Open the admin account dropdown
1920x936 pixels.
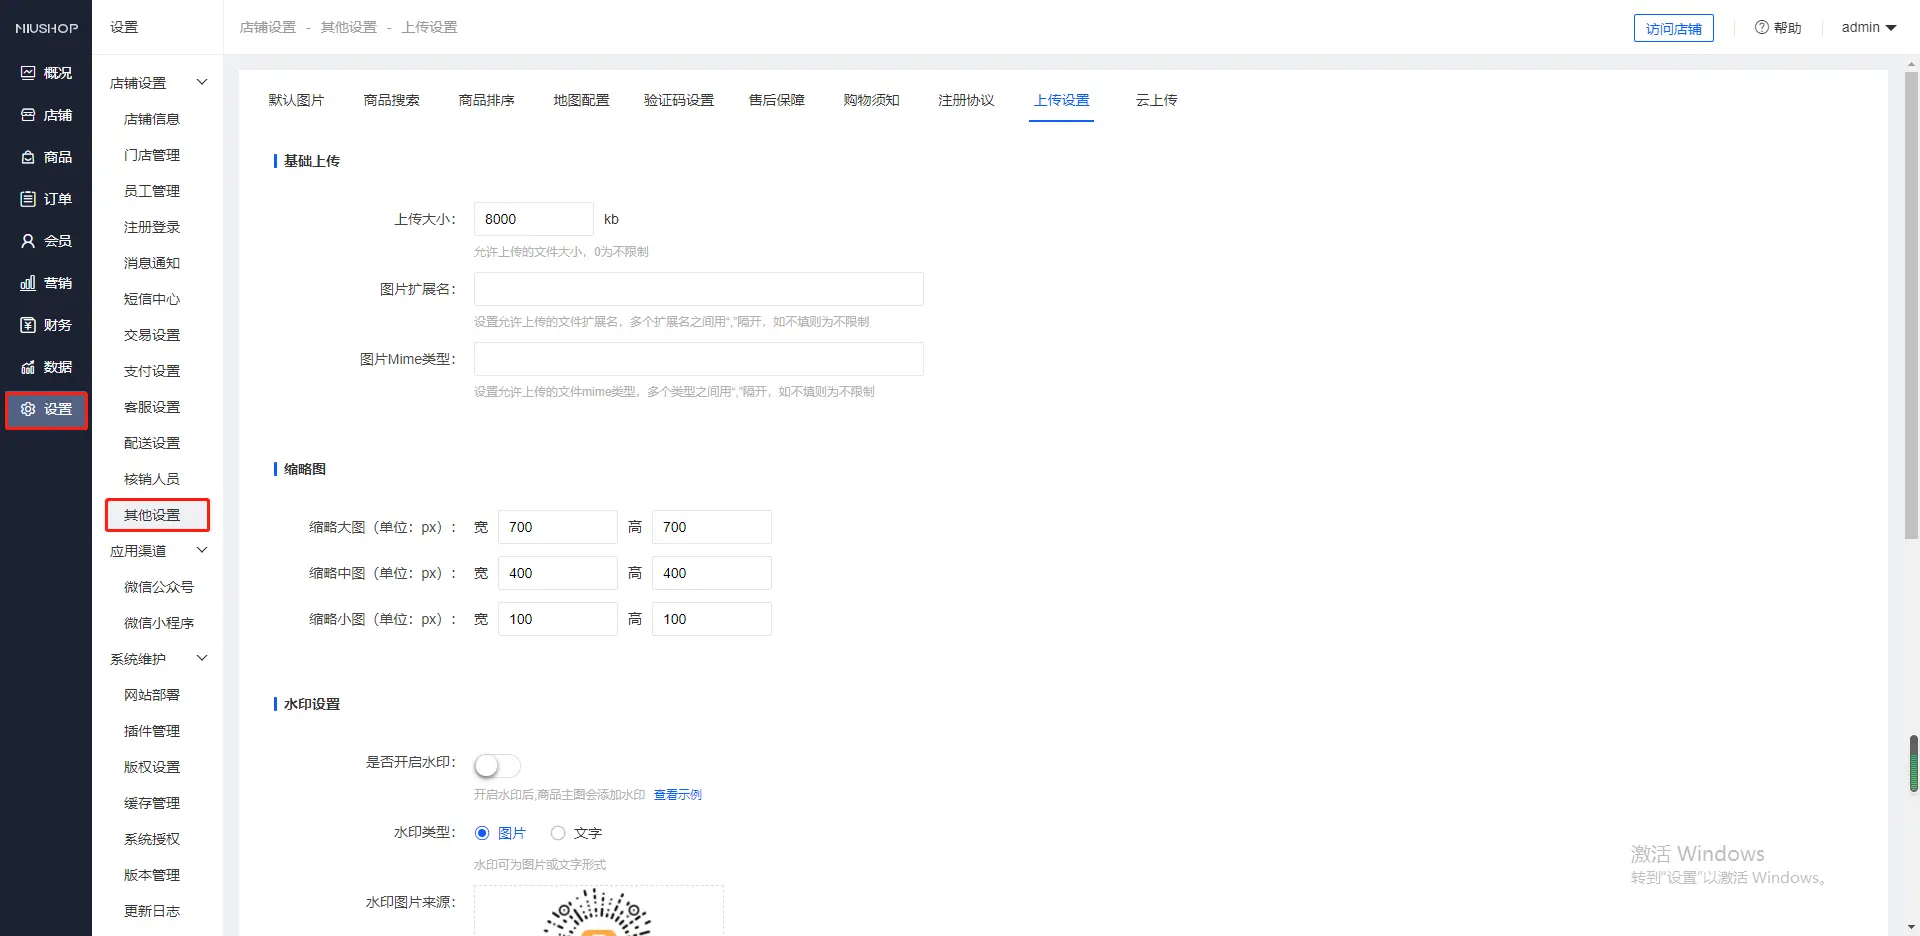click(x=1868, y=27)
